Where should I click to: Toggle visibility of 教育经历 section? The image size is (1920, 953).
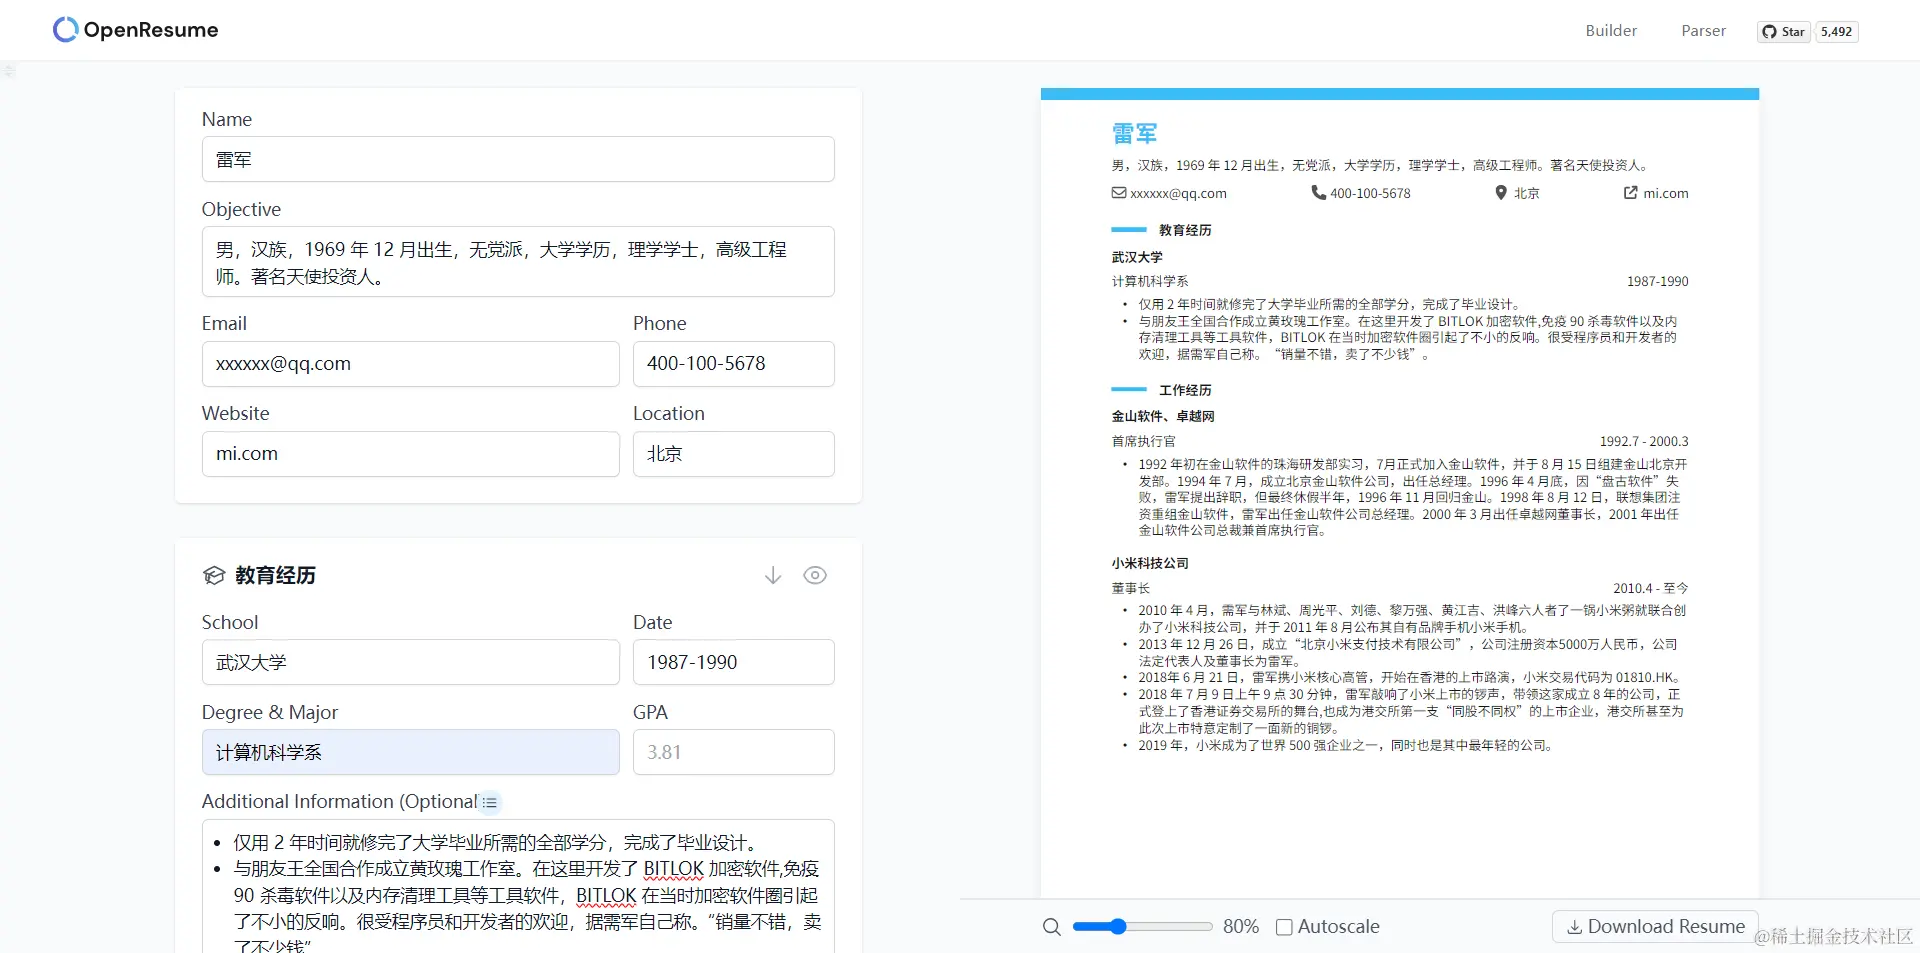tap(815, 575)
